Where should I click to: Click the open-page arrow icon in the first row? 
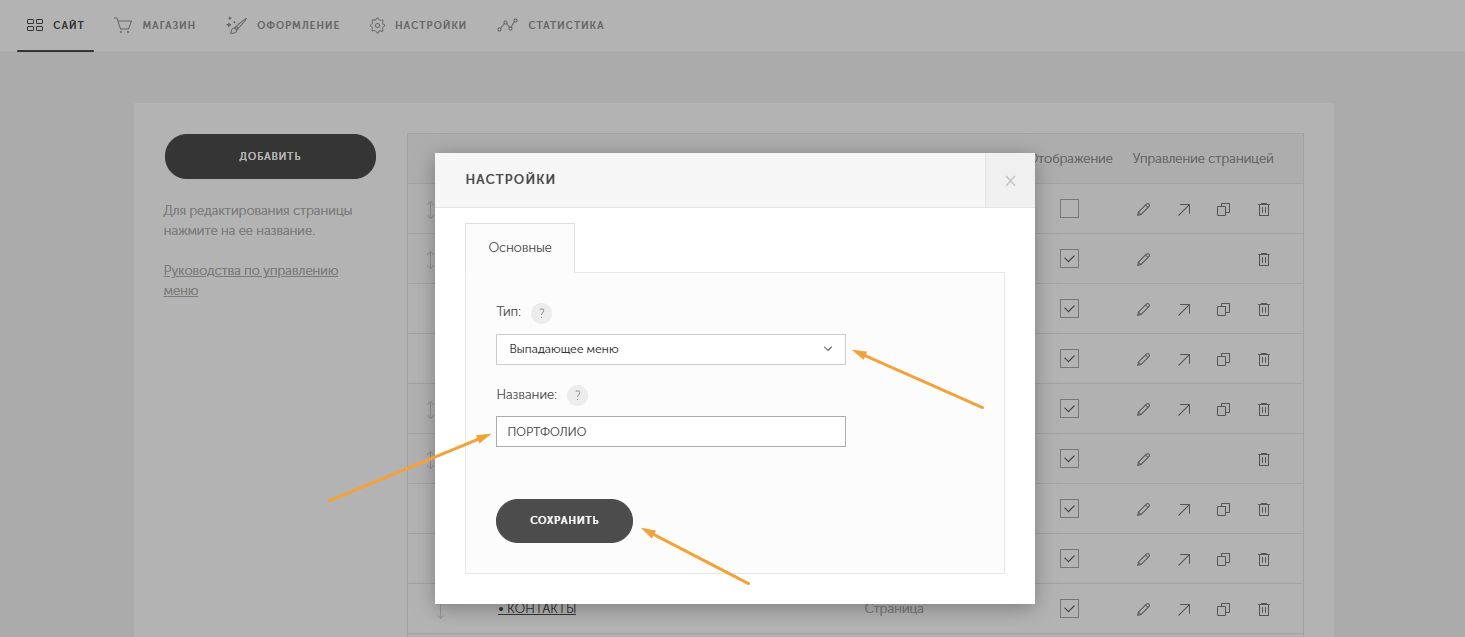[1184, 209]
